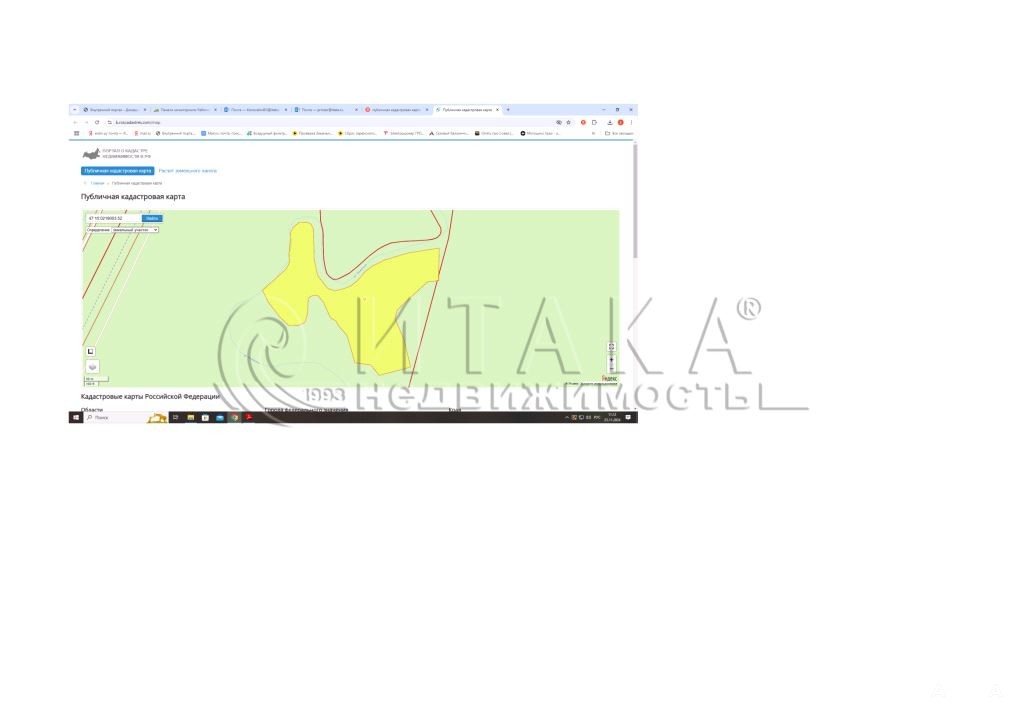Click the blue Публичная кадастровая карта button
This screenshot has width=1024, height=724.
tap(118, 170)
